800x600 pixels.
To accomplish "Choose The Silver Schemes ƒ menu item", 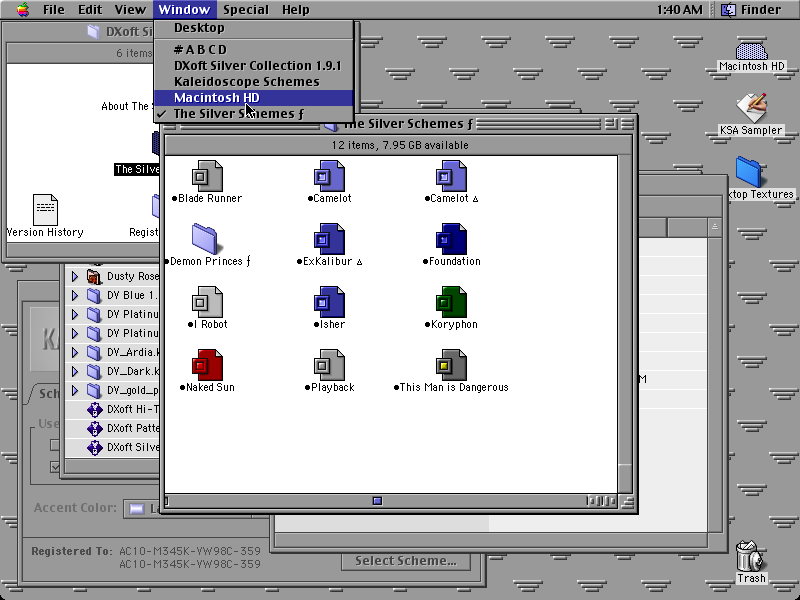I will 254,114.
